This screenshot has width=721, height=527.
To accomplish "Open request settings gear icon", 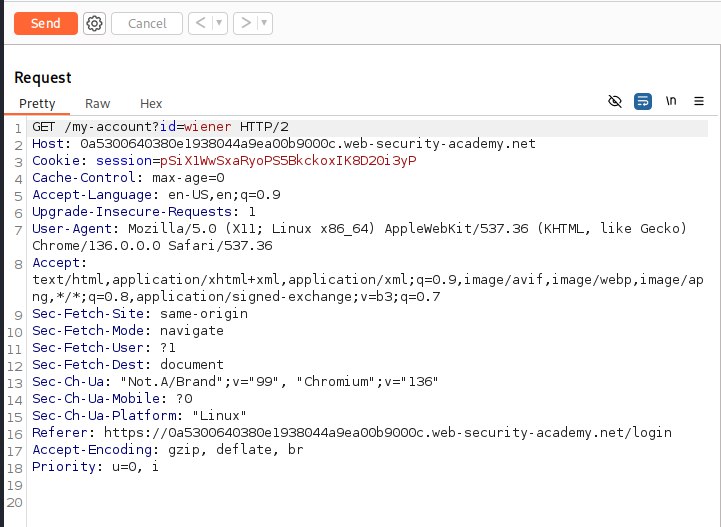I will (x=94, y=23).
